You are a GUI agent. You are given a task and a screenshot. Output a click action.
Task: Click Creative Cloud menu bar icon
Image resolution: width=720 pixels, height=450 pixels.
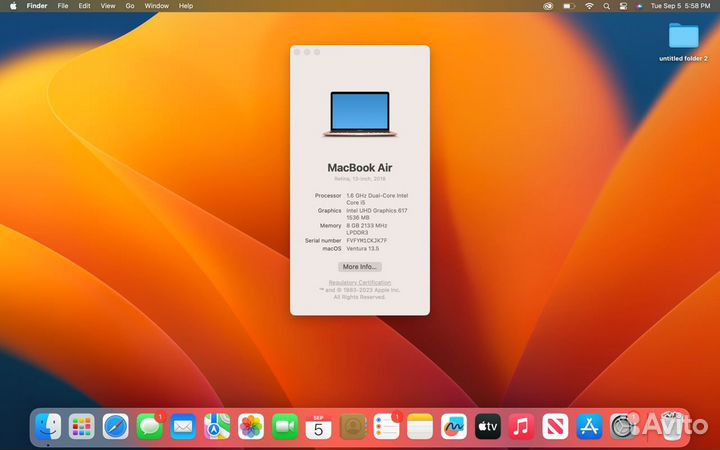(x=548, y=6)
